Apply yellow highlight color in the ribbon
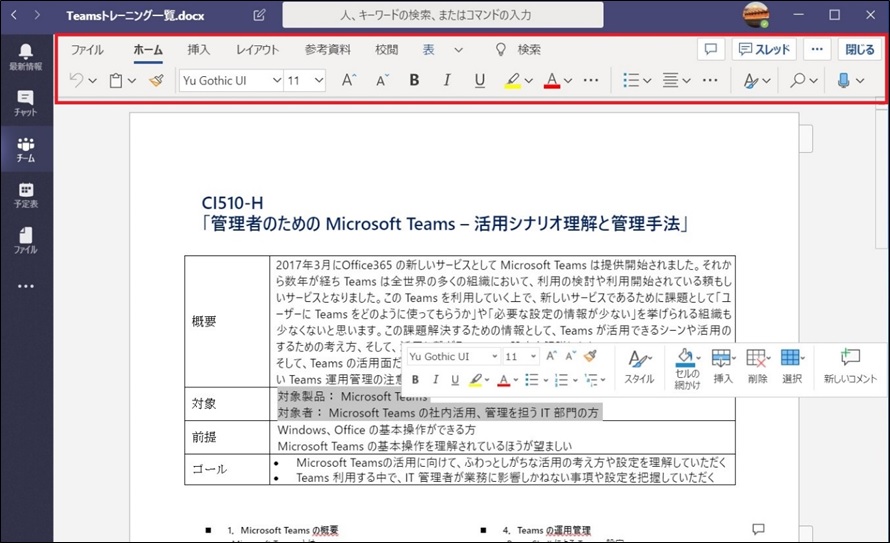Image resolution: width=890 pixels, height=543 pixels. coord(513,81)
